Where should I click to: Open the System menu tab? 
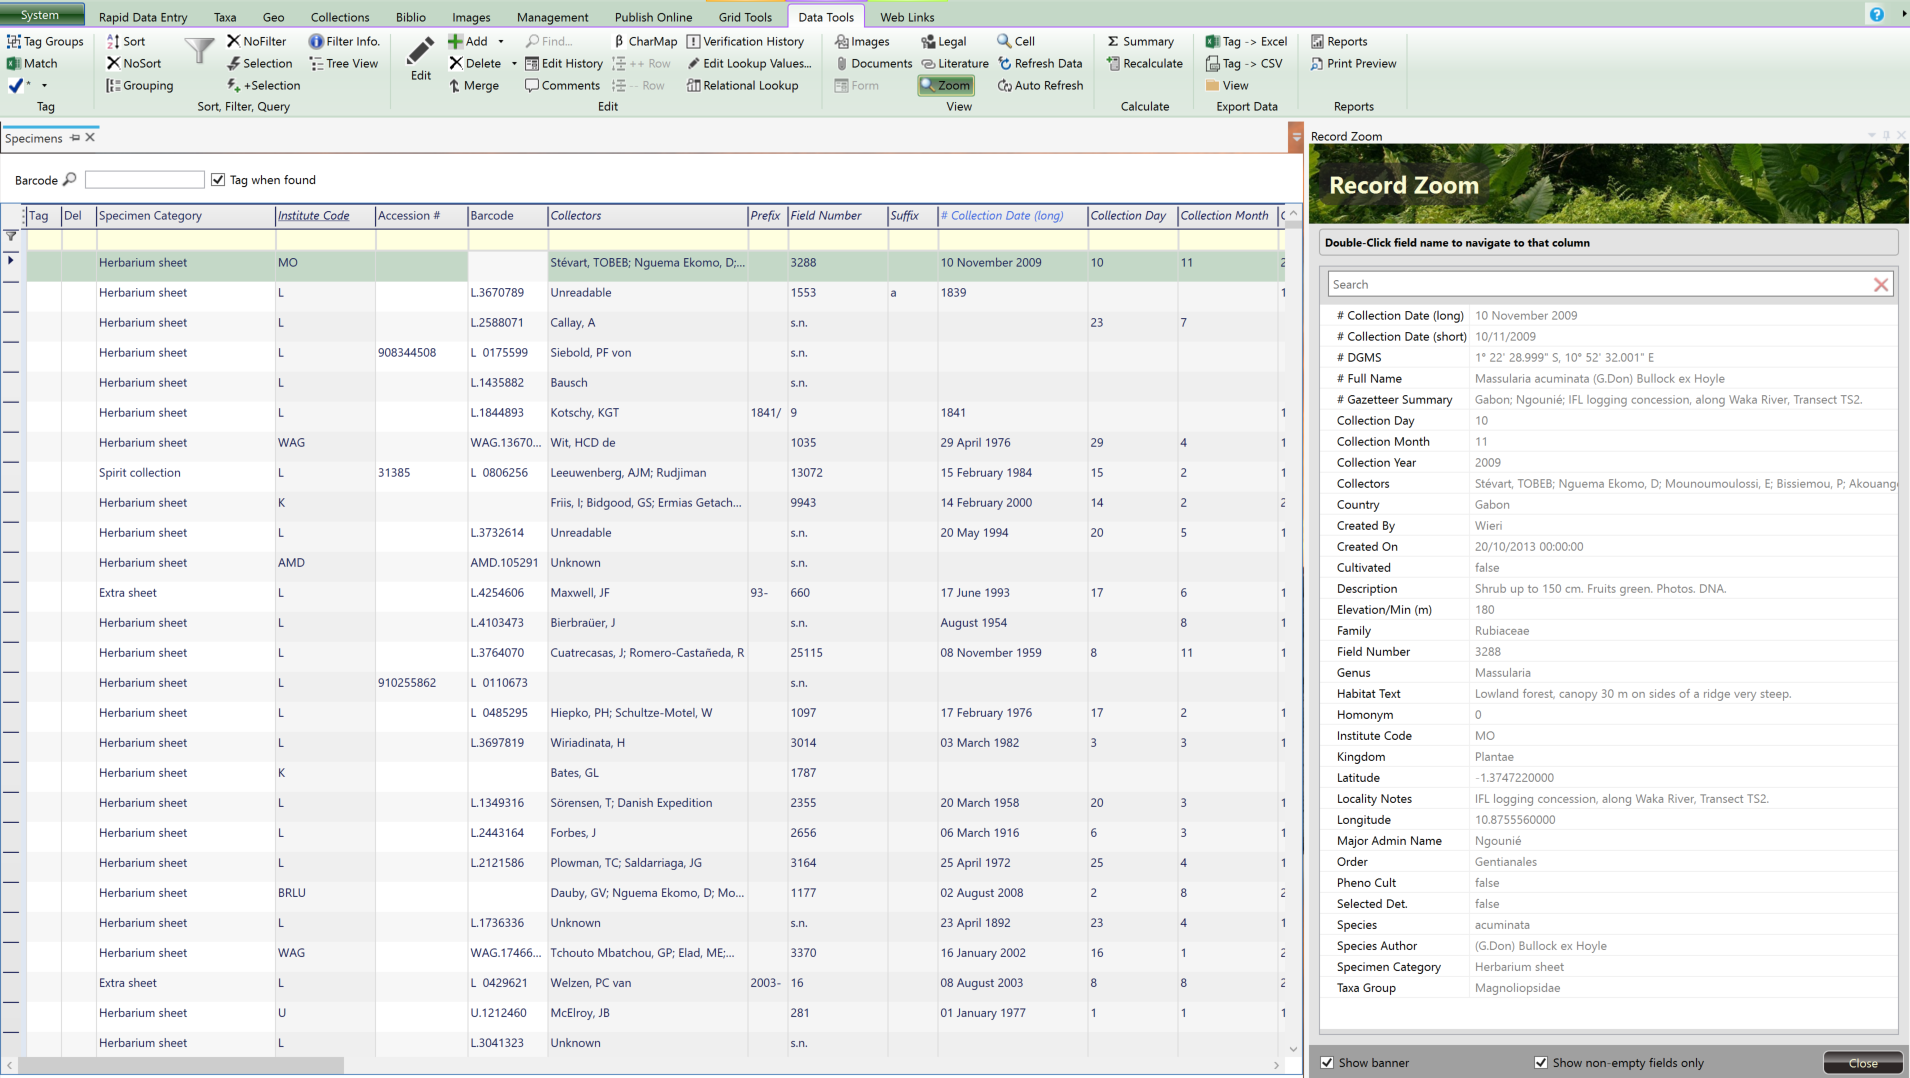[40, 15]
